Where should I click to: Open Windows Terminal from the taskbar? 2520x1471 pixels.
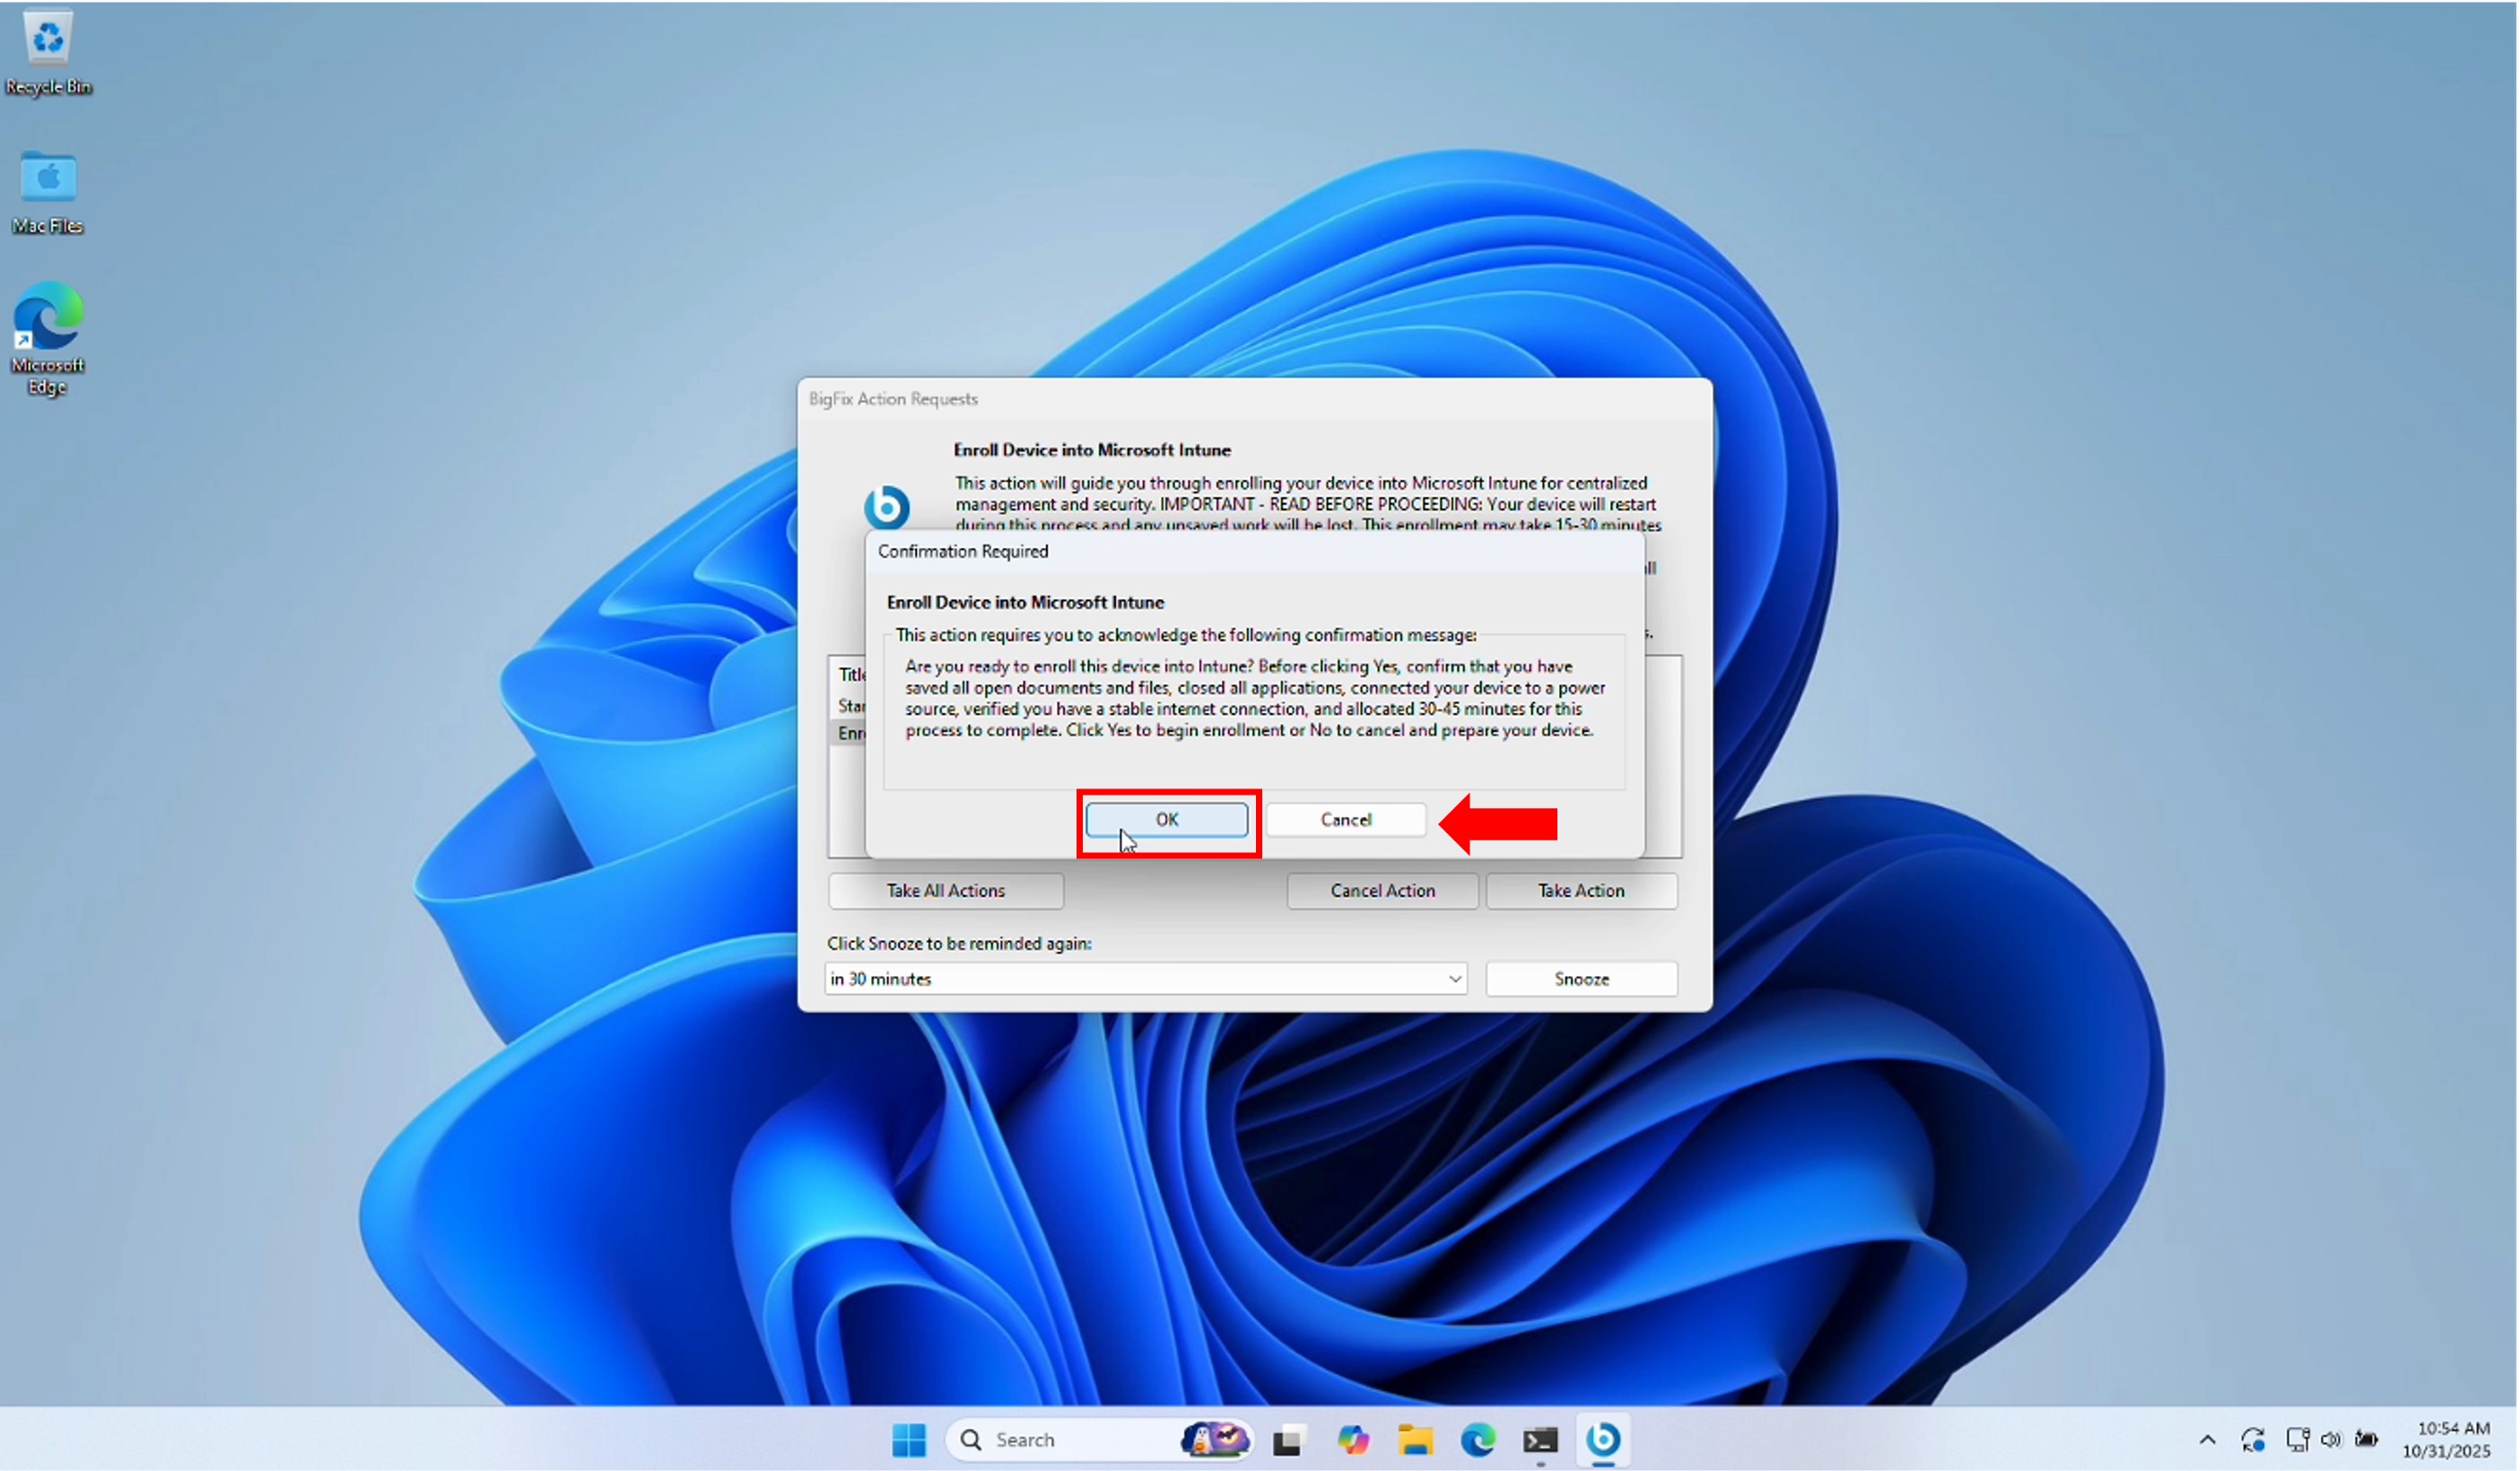[x=1540, y=1440]
